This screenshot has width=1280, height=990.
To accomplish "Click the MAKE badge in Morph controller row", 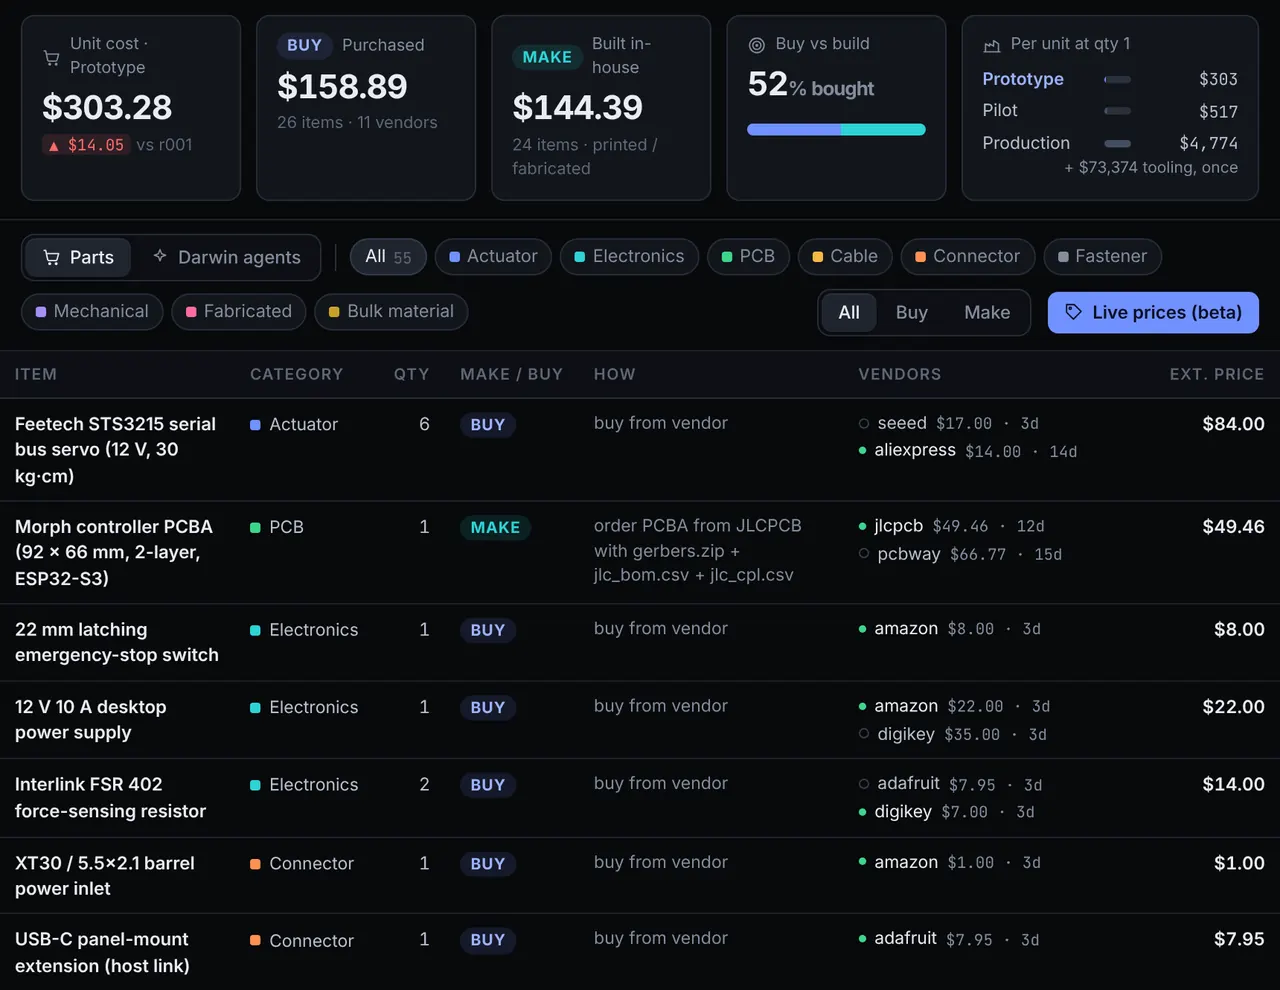I will [495, 528].
